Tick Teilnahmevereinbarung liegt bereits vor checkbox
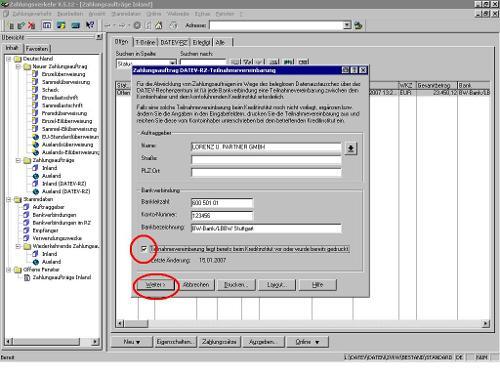The width and height of the screenshot is (500, 375). pos(144,249)
